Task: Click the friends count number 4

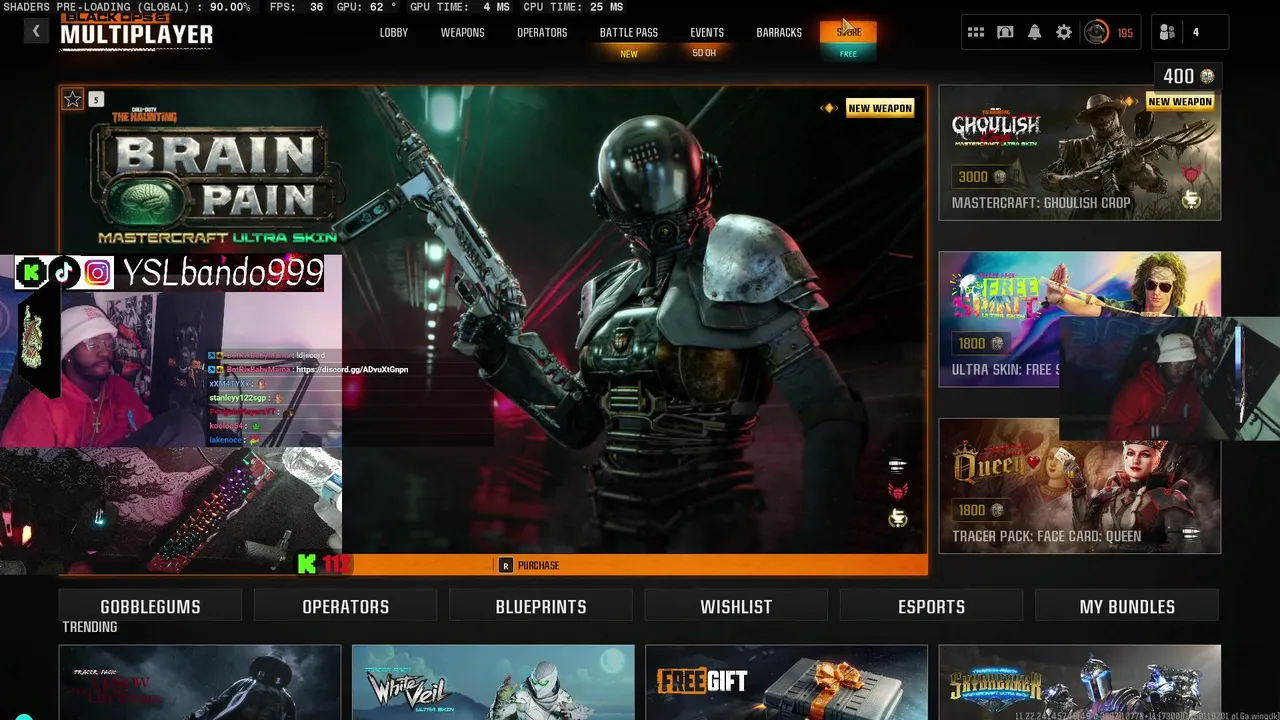Action: click(1195, 32)
